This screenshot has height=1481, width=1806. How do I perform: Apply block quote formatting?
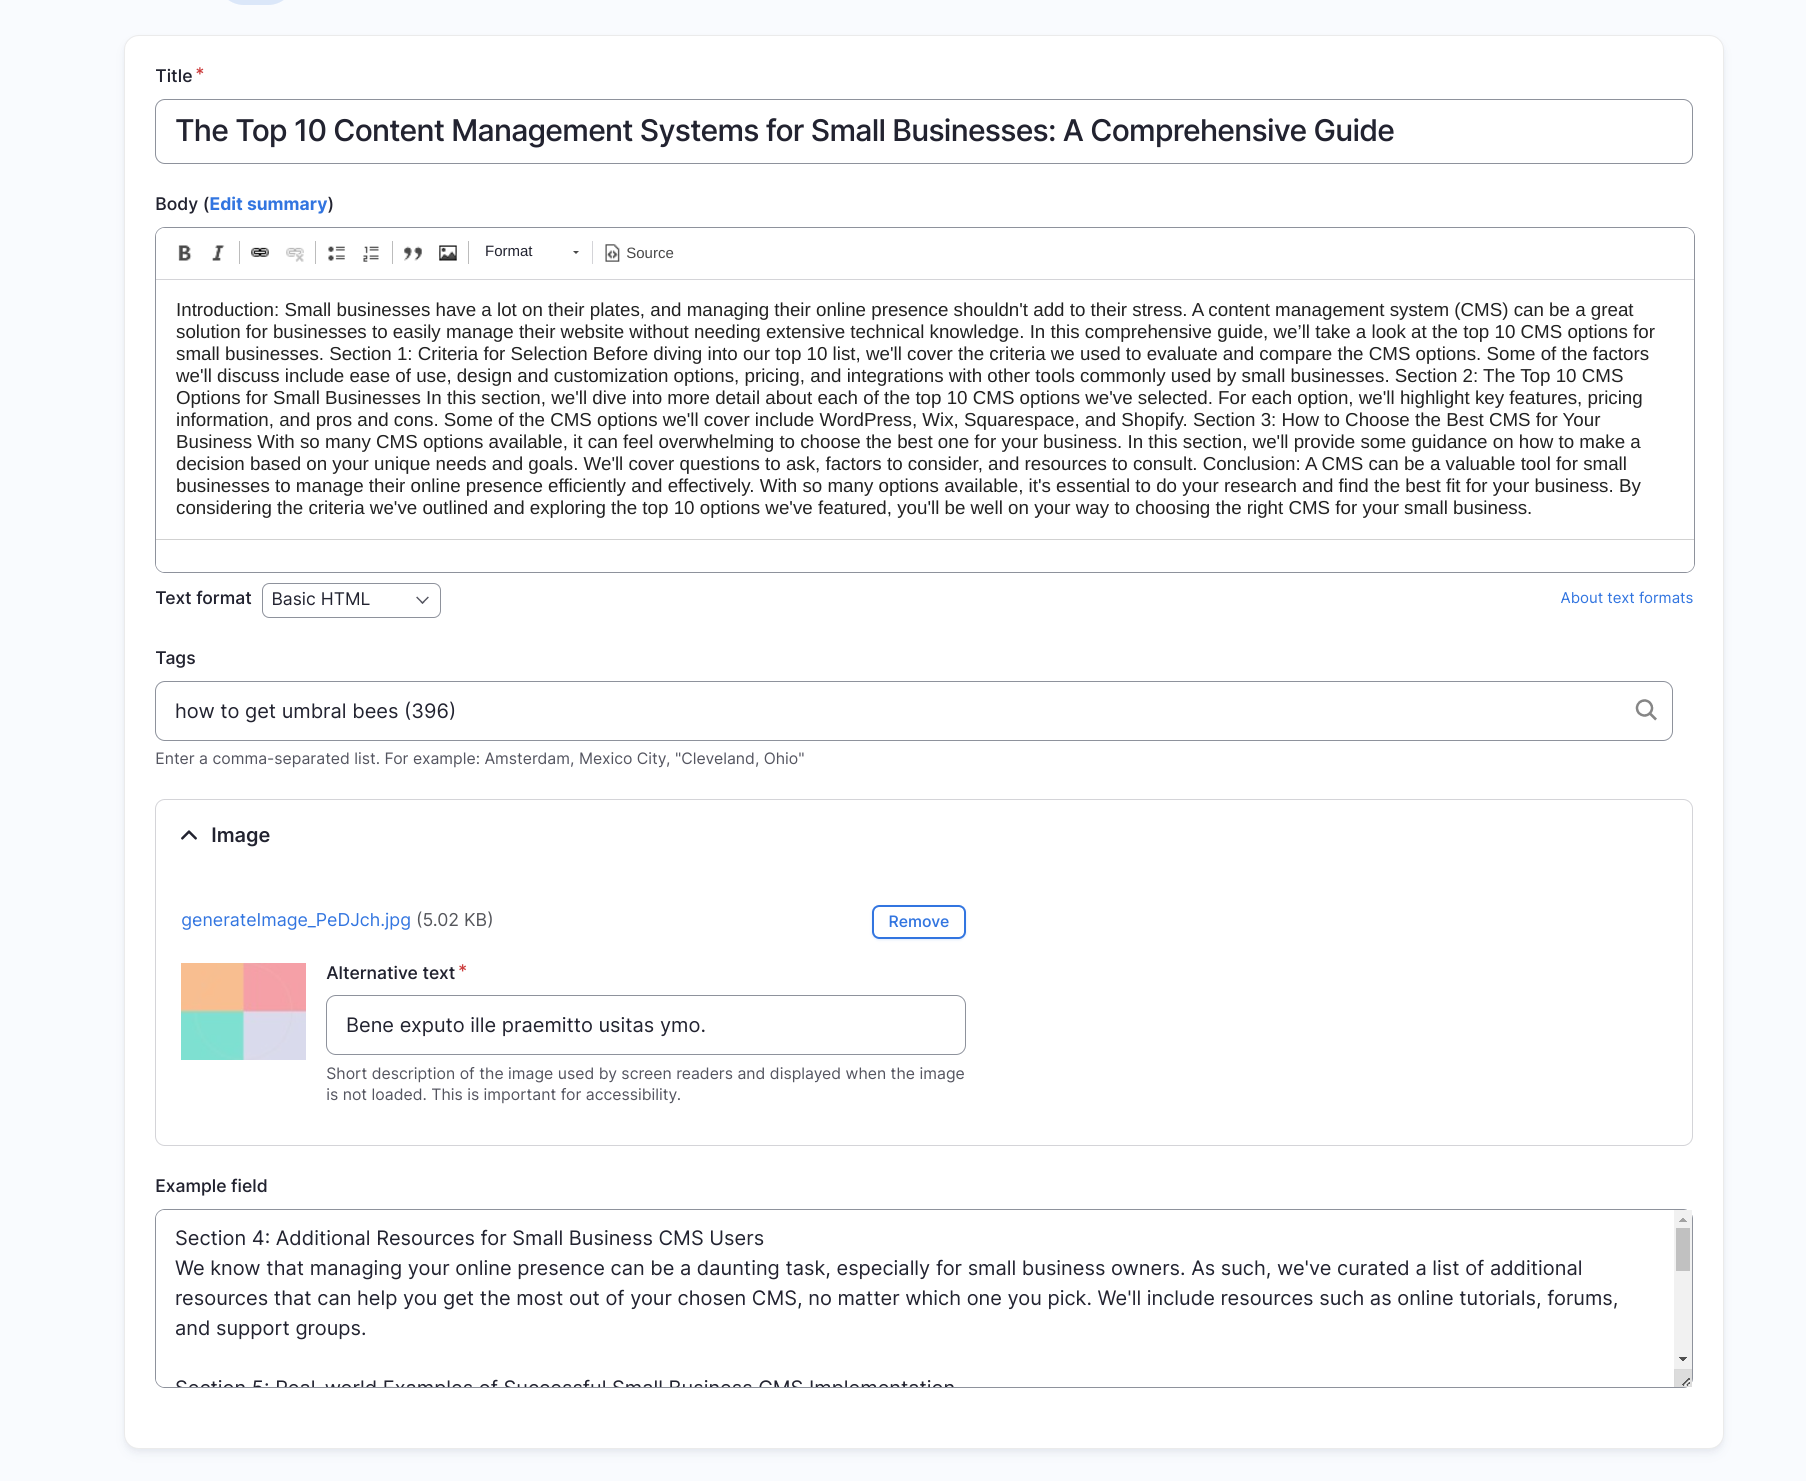coord(413,253)
